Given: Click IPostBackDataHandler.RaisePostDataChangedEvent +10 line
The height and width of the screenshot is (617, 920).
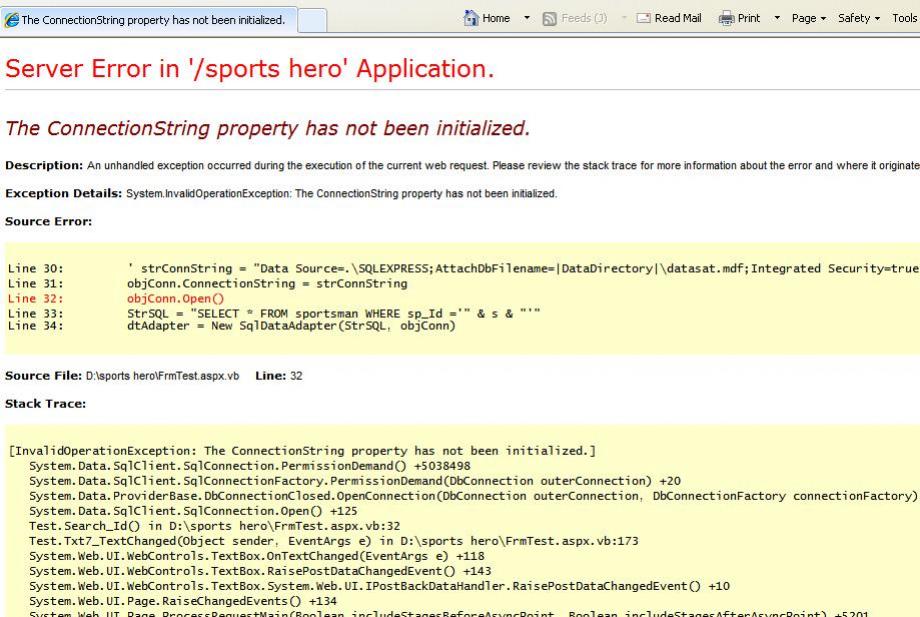Looking at the screenshot, I should pos(380,586).
